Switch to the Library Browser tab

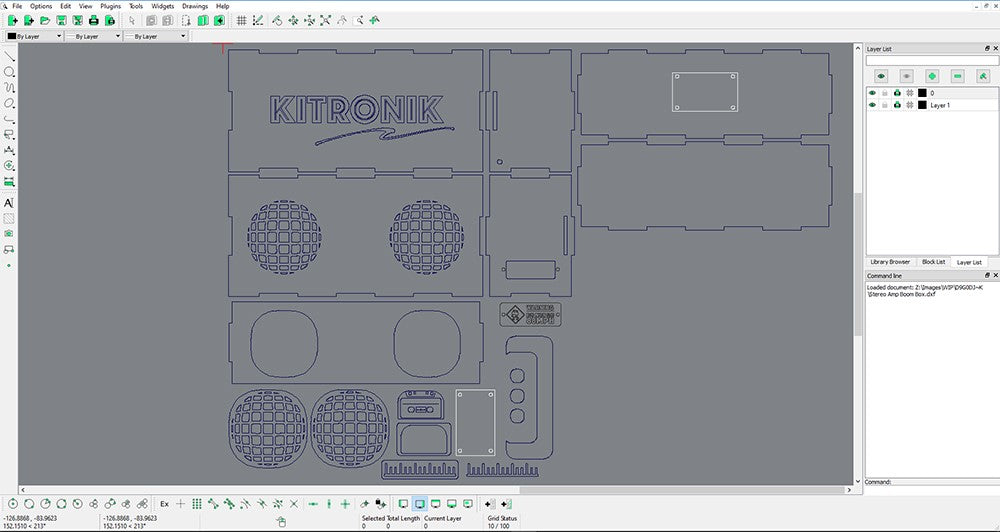click(889, 262)
